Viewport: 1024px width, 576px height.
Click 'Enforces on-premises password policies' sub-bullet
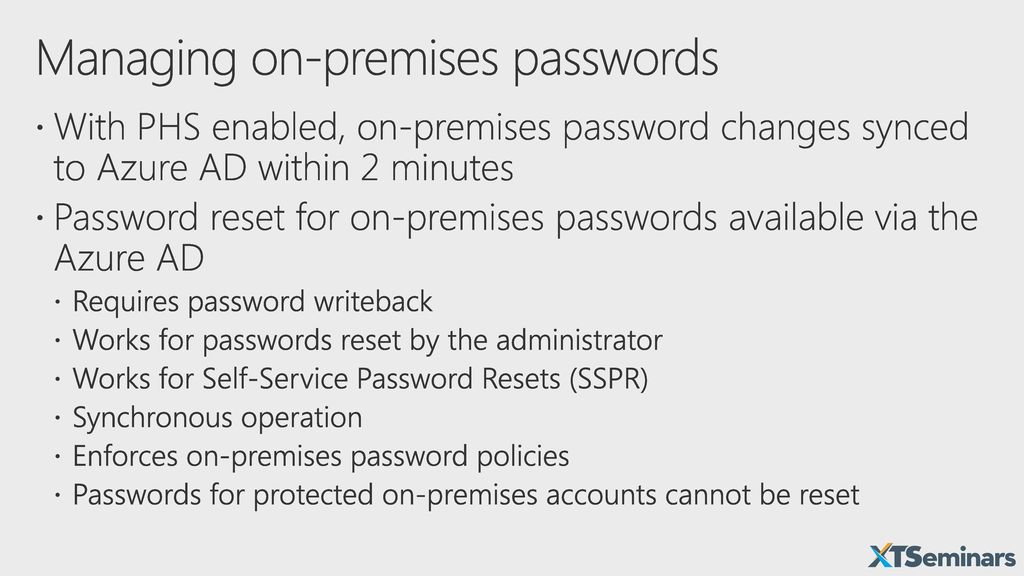pyautogui.click(x=321, y=456)
